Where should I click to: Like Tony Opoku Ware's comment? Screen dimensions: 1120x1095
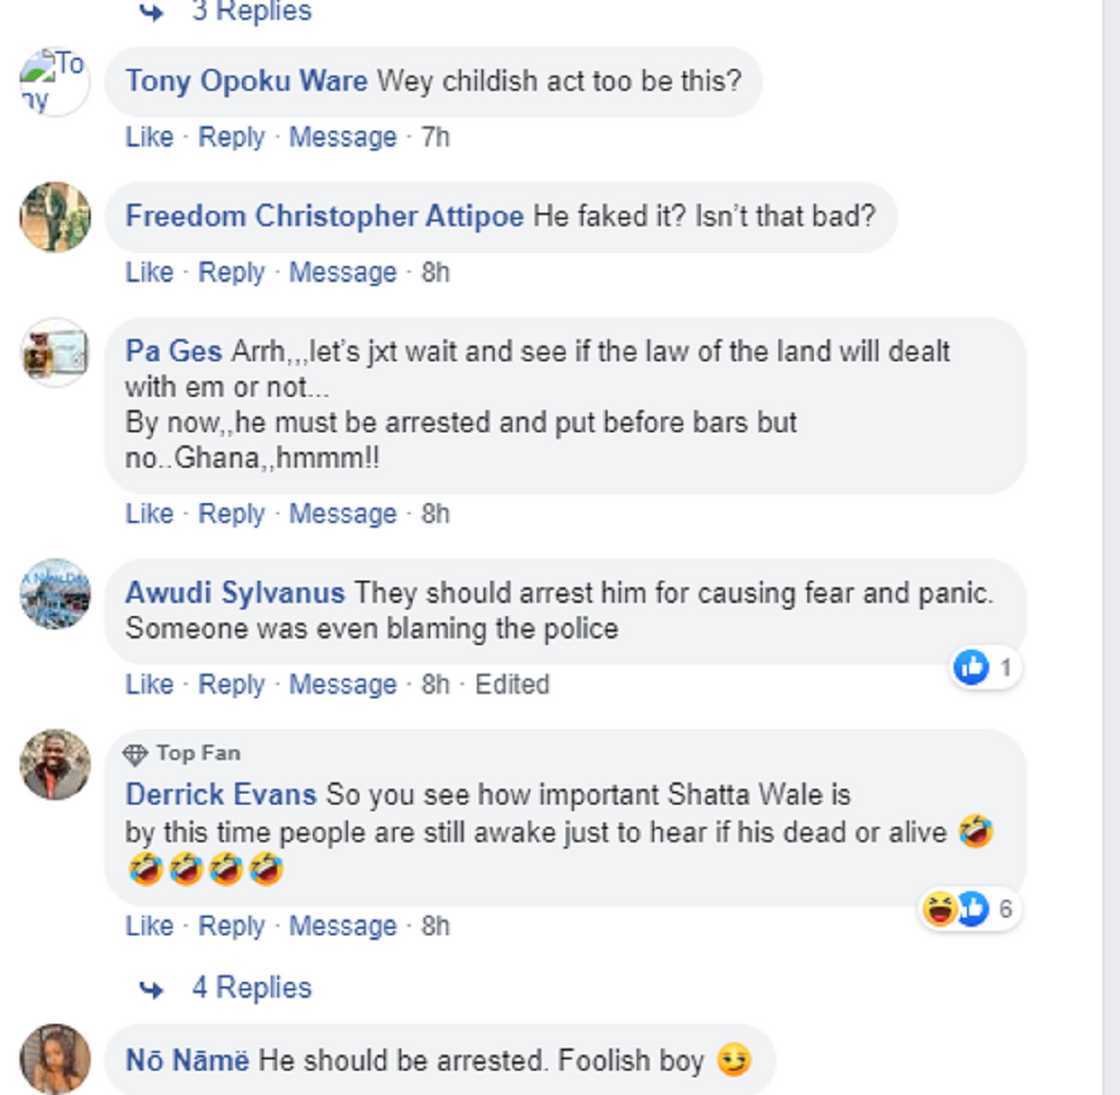pyautogui.click(x=148, y=138)
